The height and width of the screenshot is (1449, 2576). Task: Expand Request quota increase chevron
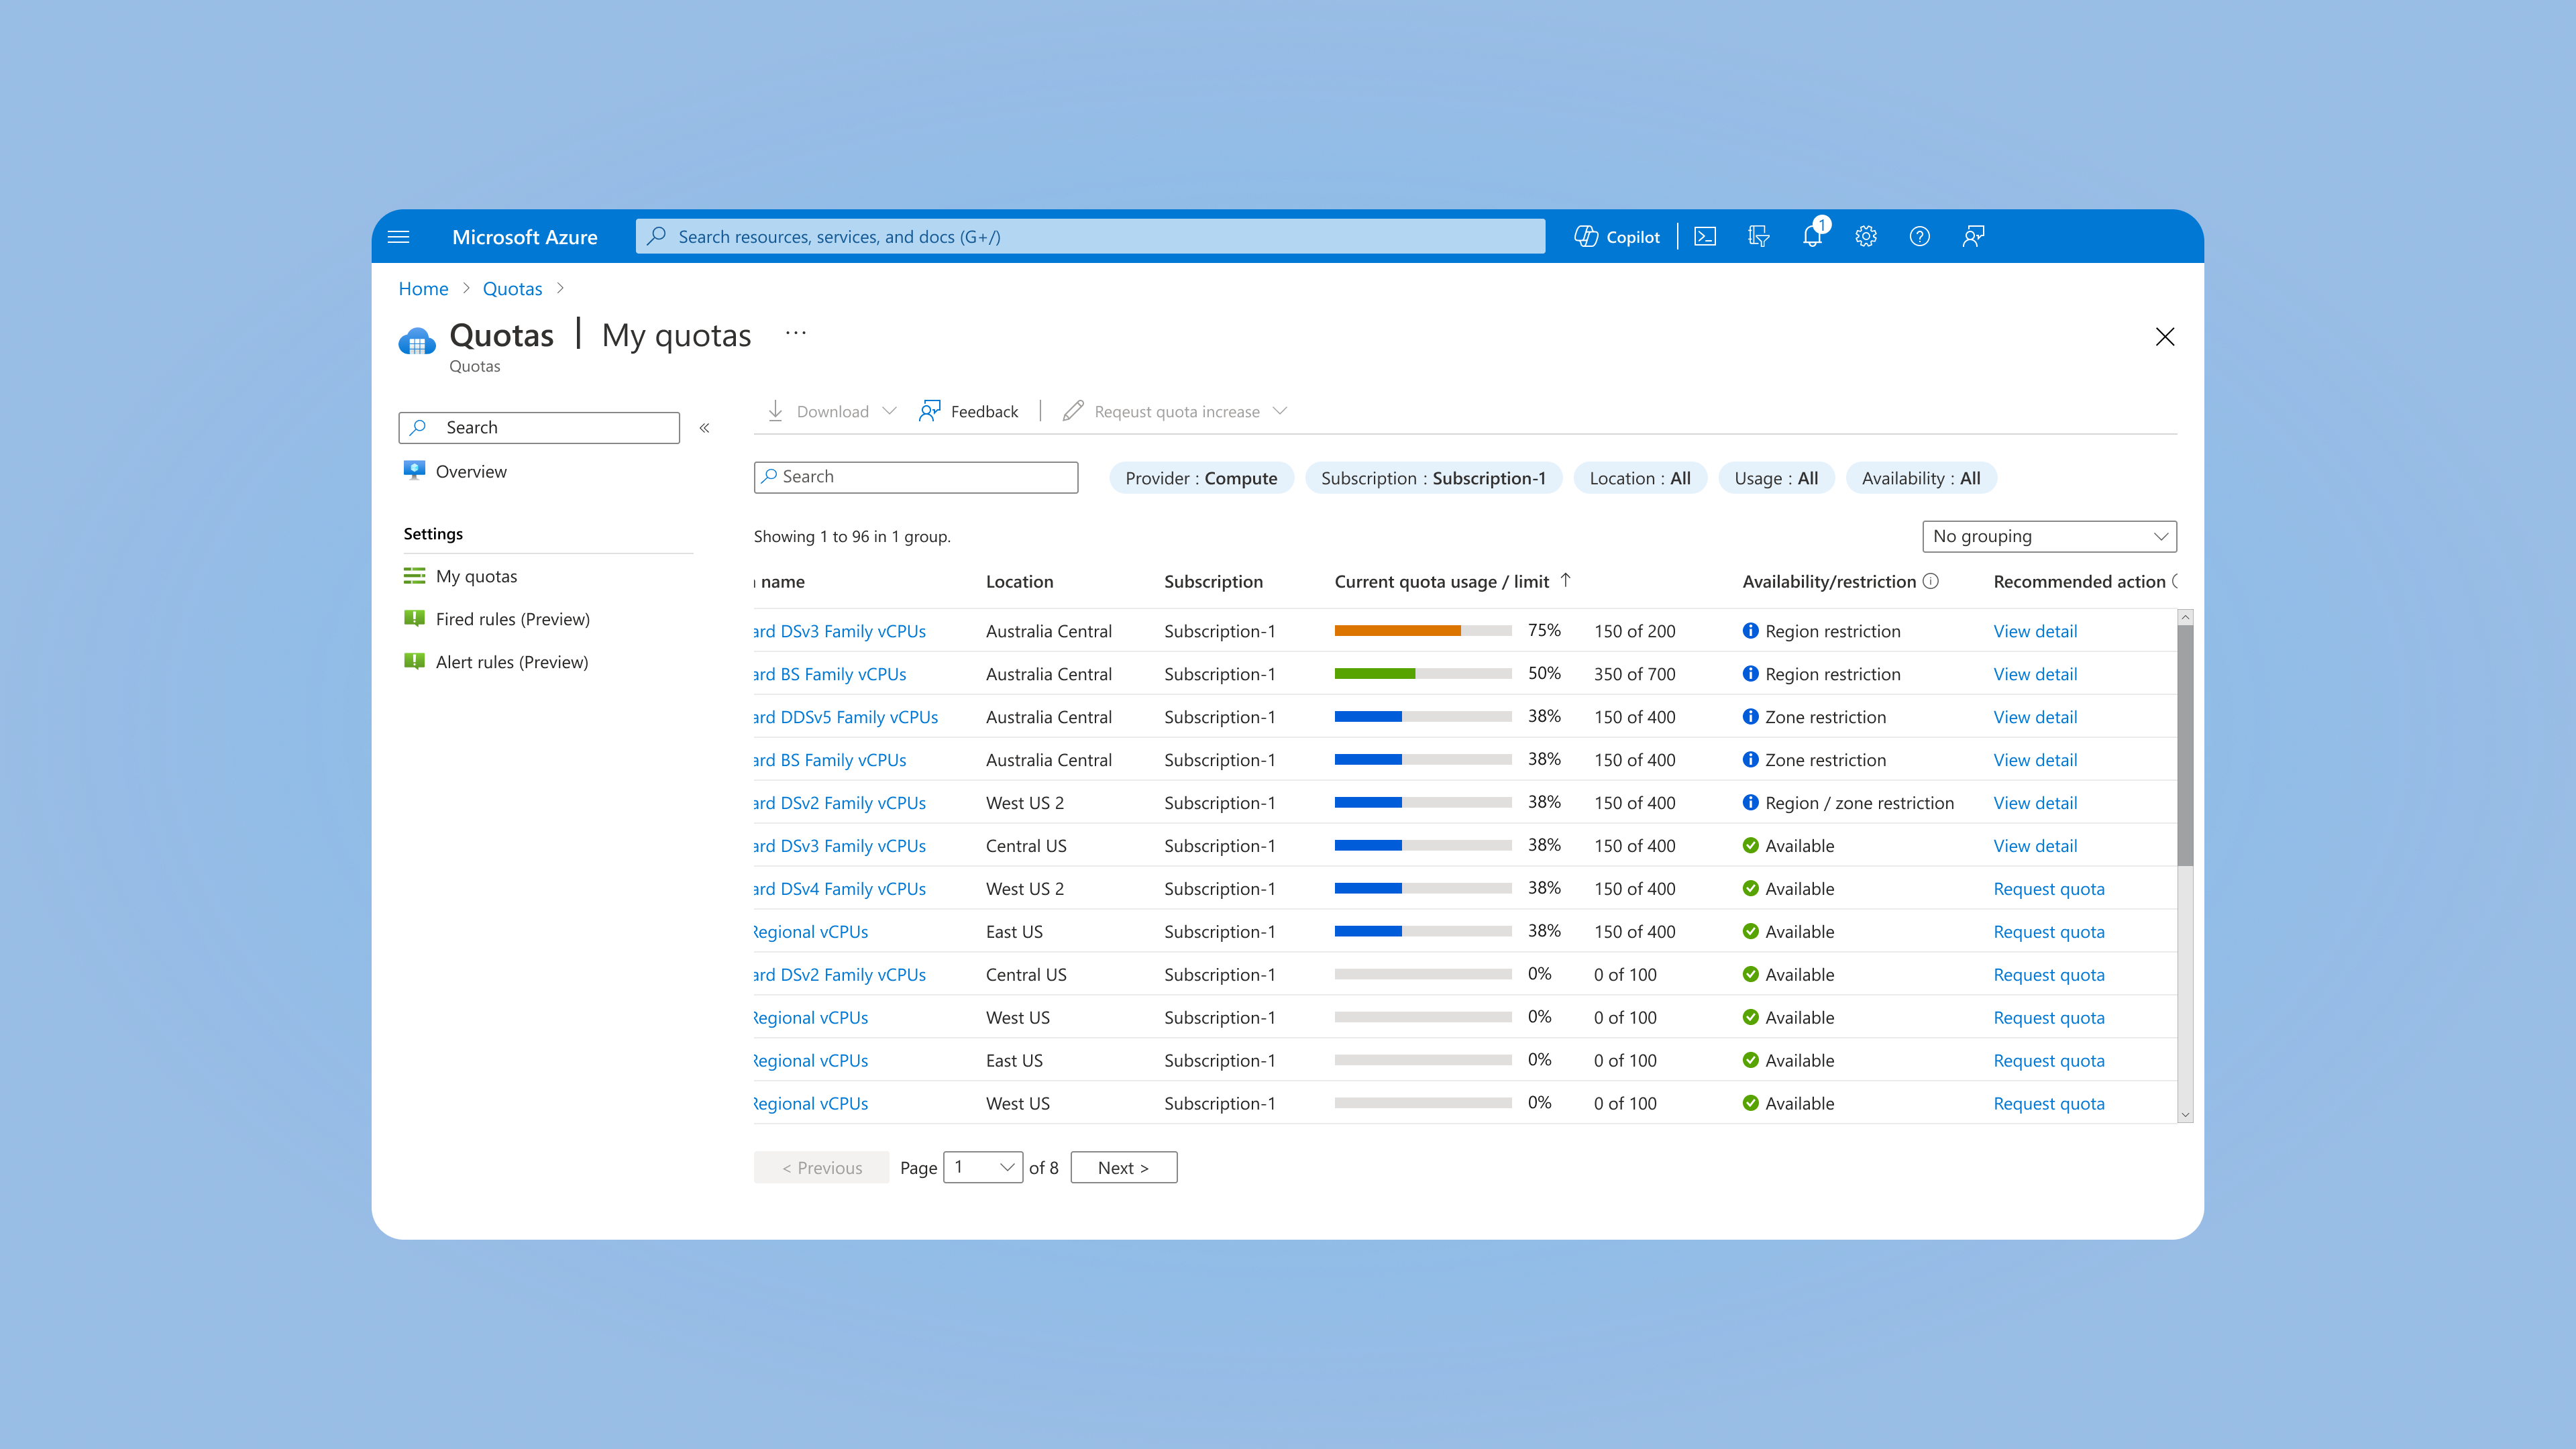[1280, 411]
